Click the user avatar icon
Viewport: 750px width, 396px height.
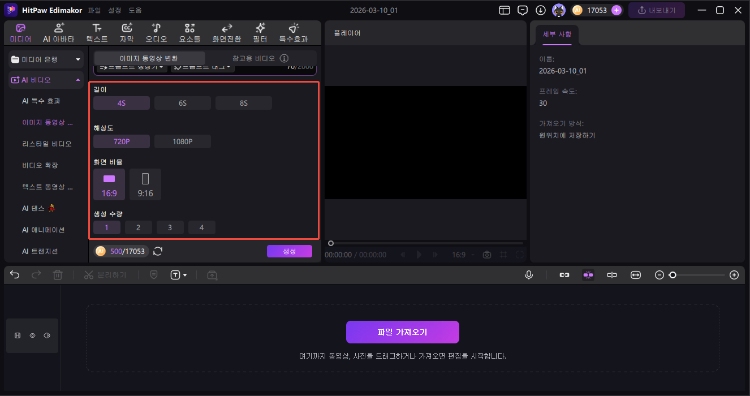pos(559,10)
